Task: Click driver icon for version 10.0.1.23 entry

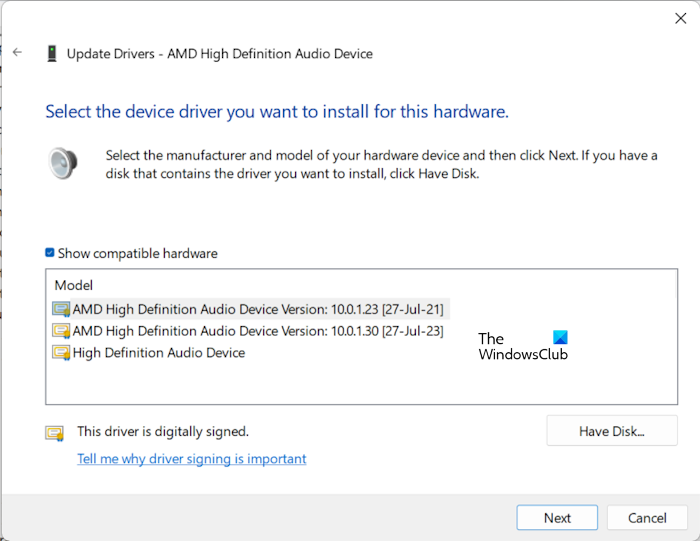Action: pos(61,309)
